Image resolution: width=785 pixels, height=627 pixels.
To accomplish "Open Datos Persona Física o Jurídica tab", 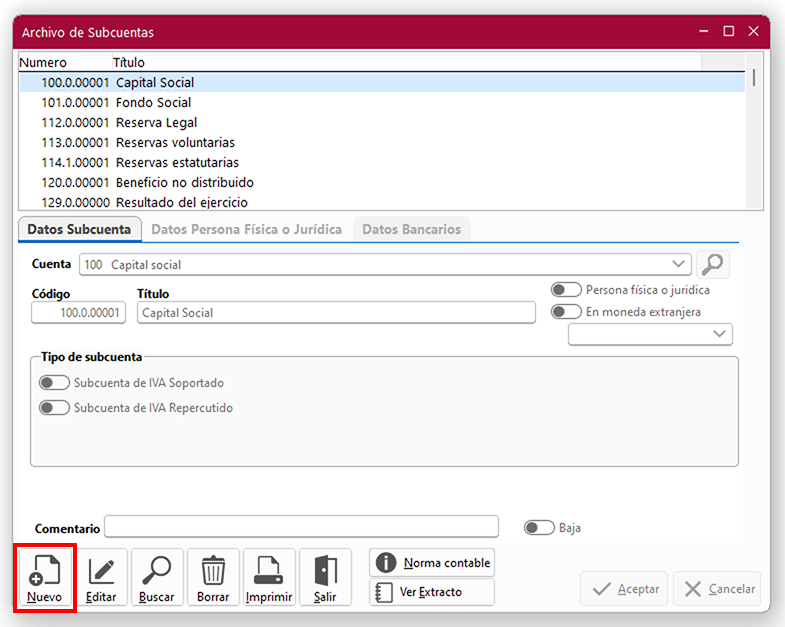I will click(x=246, y=229).
